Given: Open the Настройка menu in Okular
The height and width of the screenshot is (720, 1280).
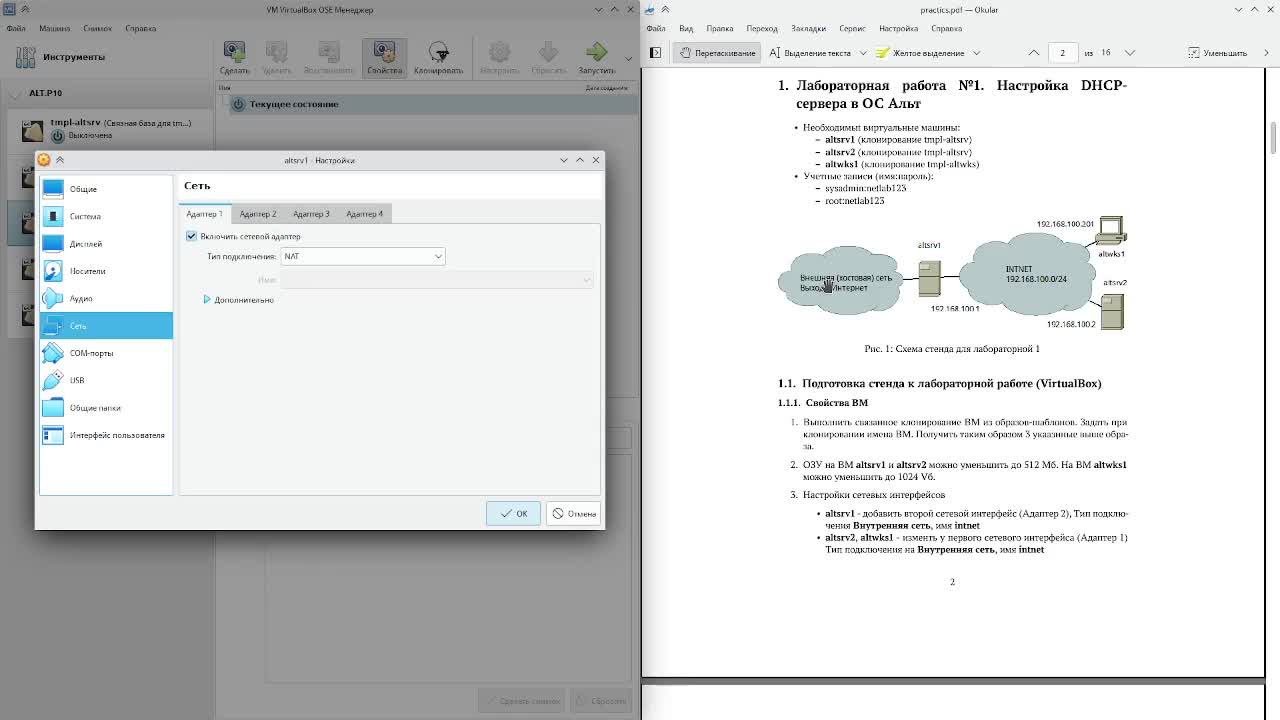Looking at the screenshot, I should [898, 29].
